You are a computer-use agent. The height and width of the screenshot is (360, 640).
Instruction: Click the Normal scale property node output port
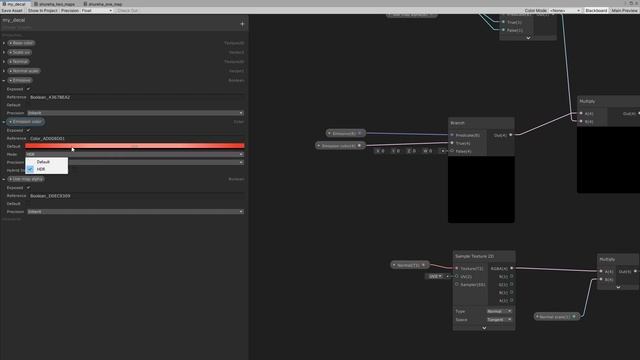coord(574,316)
